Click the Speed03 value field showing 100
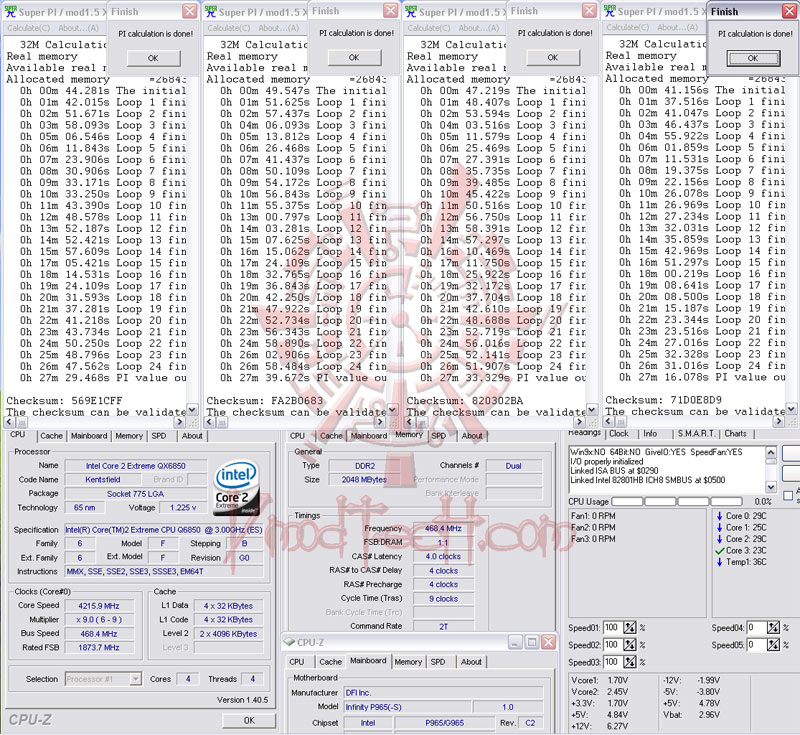800x735 pixels. tap(613, 662)
